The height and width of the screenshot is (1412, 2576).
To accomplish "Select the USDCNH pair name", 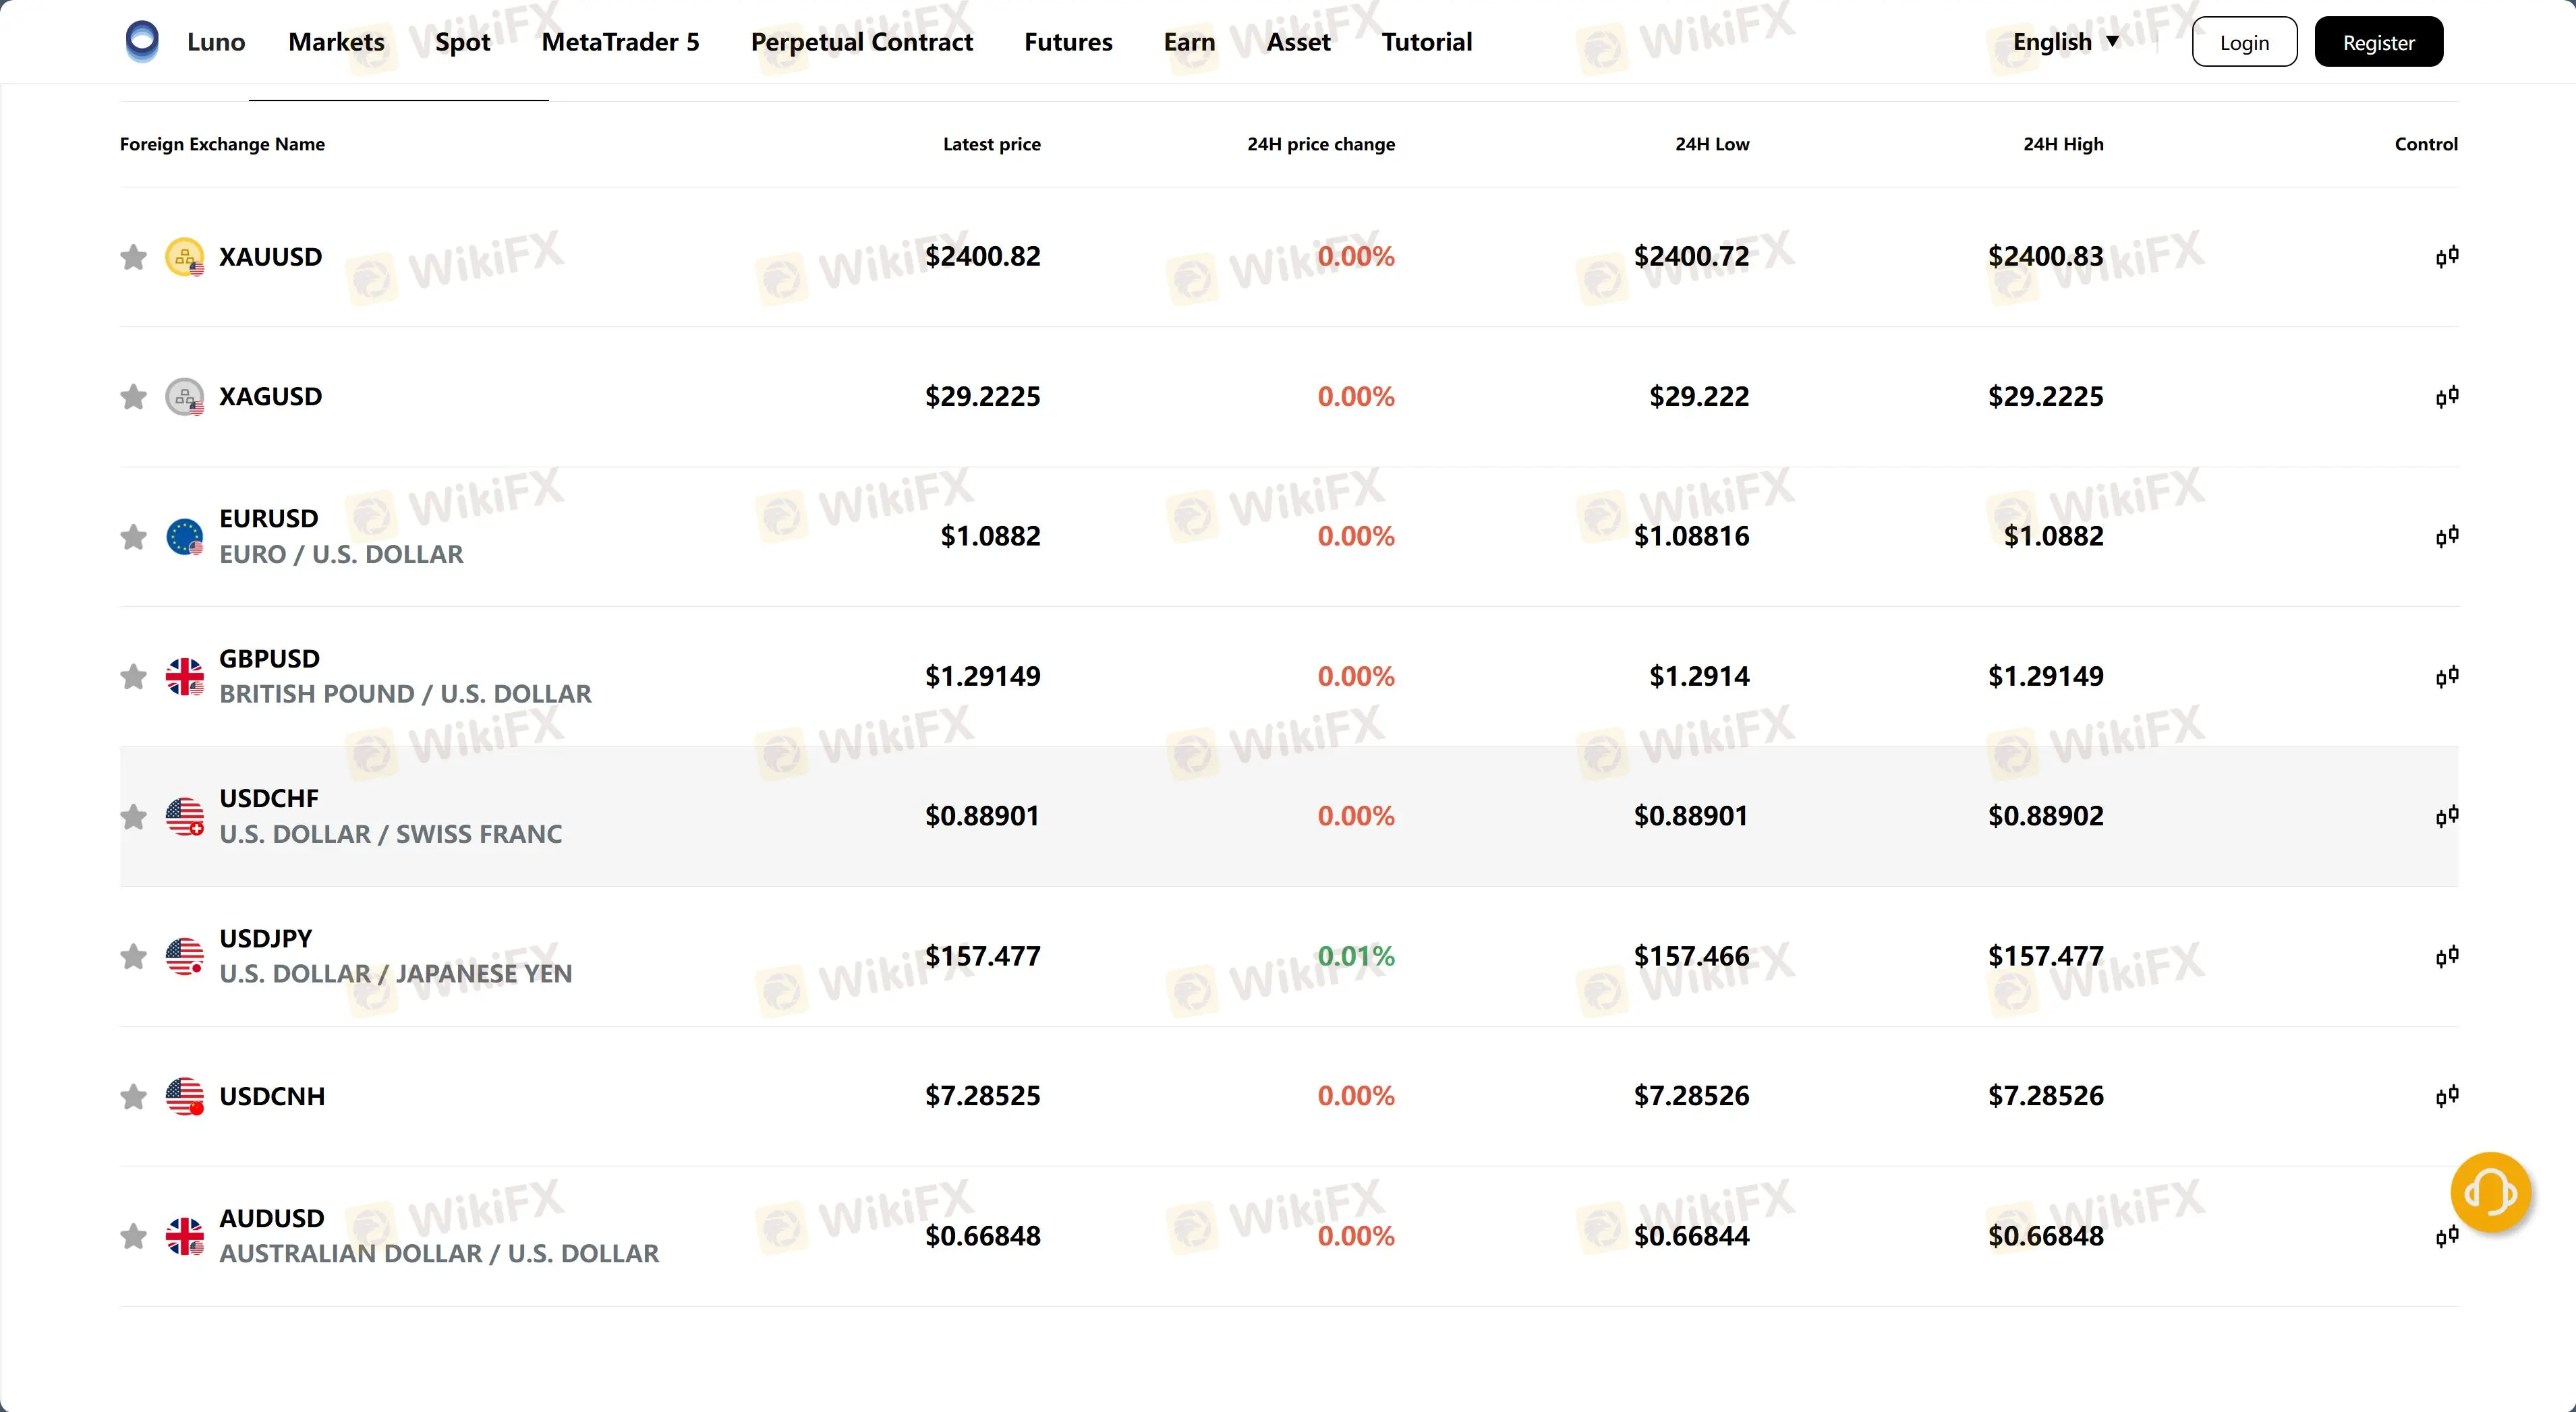I will [x=272, y=1097].
